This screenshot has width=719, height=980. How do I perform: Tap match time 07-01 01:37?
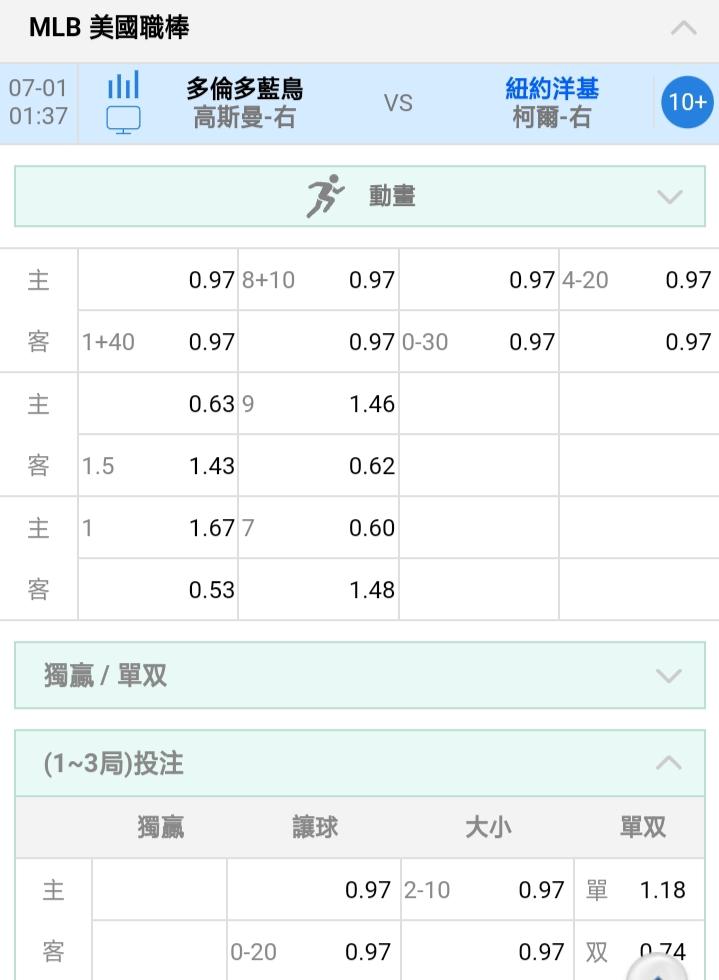pos(38,102)
